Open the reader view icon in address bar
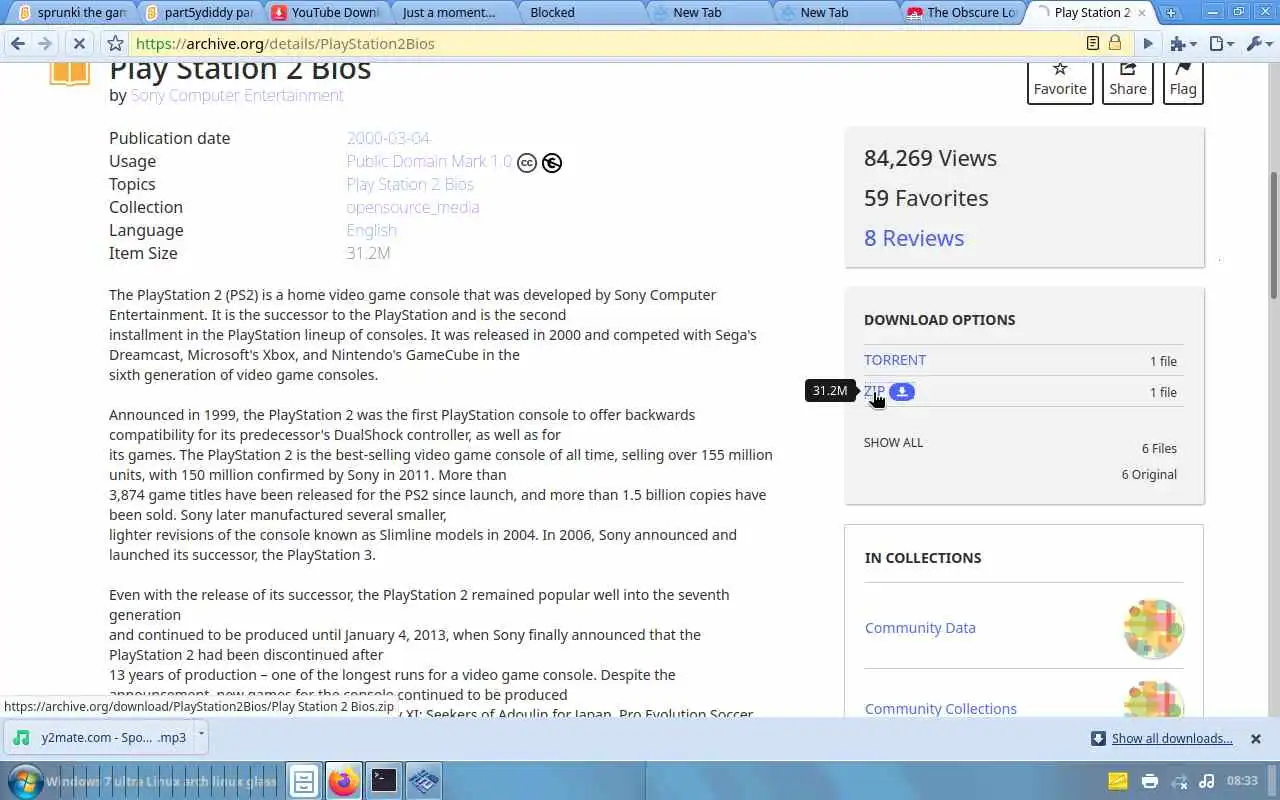The width and height of the screenshot is (1280, 800). (1093, 43)
